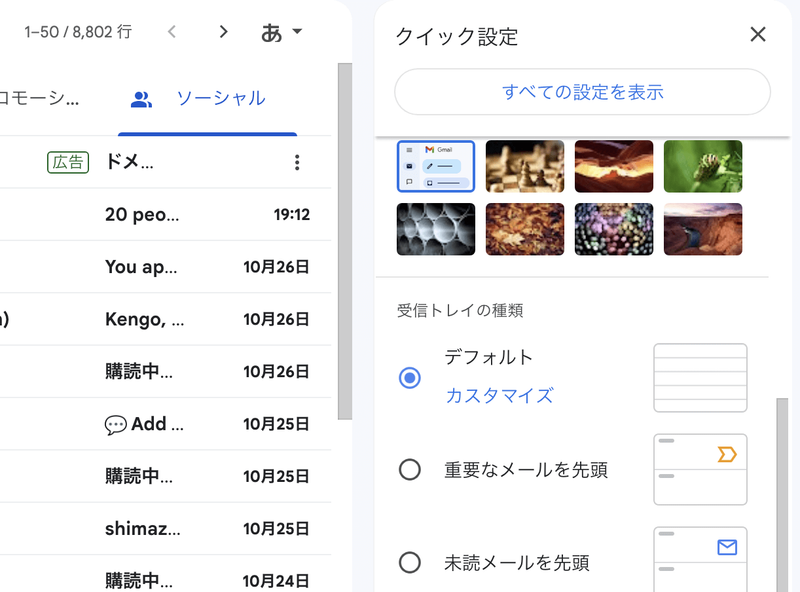Image resolution: width=800 pixels, height=592 pixels.
Task: Click the カスタマイズ link
Action: tap(499, 396)
